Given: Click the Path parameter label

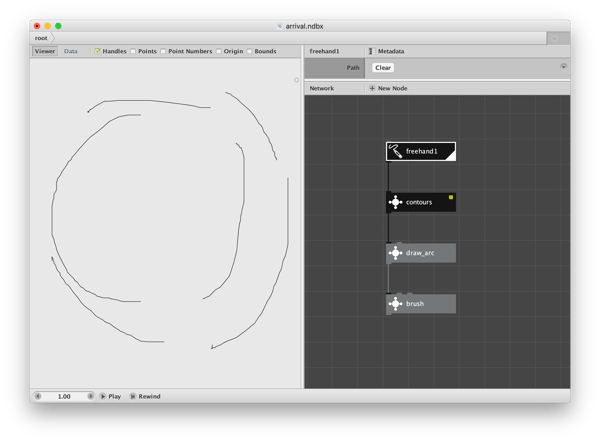Looking at the screenshot, I should click(x=353, y=68).
